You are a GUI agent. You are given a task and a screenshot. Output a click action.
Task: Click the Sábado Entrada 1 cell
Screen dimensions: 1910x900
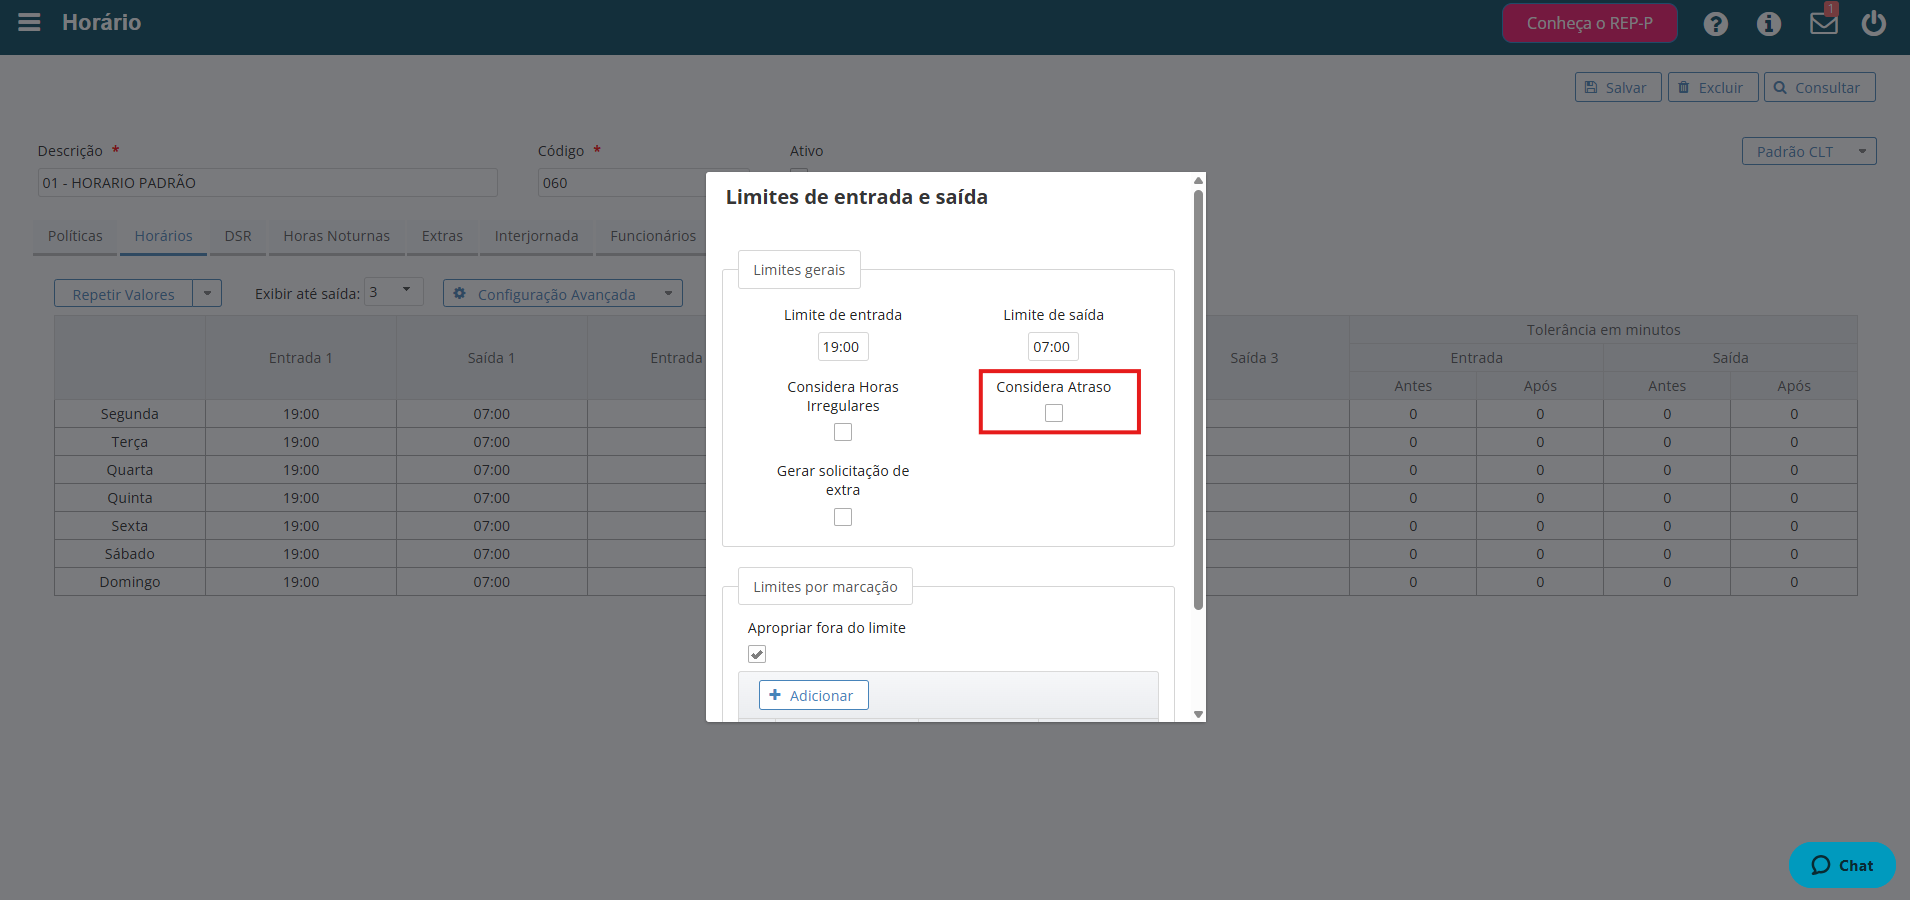click(x=301, y=554)
